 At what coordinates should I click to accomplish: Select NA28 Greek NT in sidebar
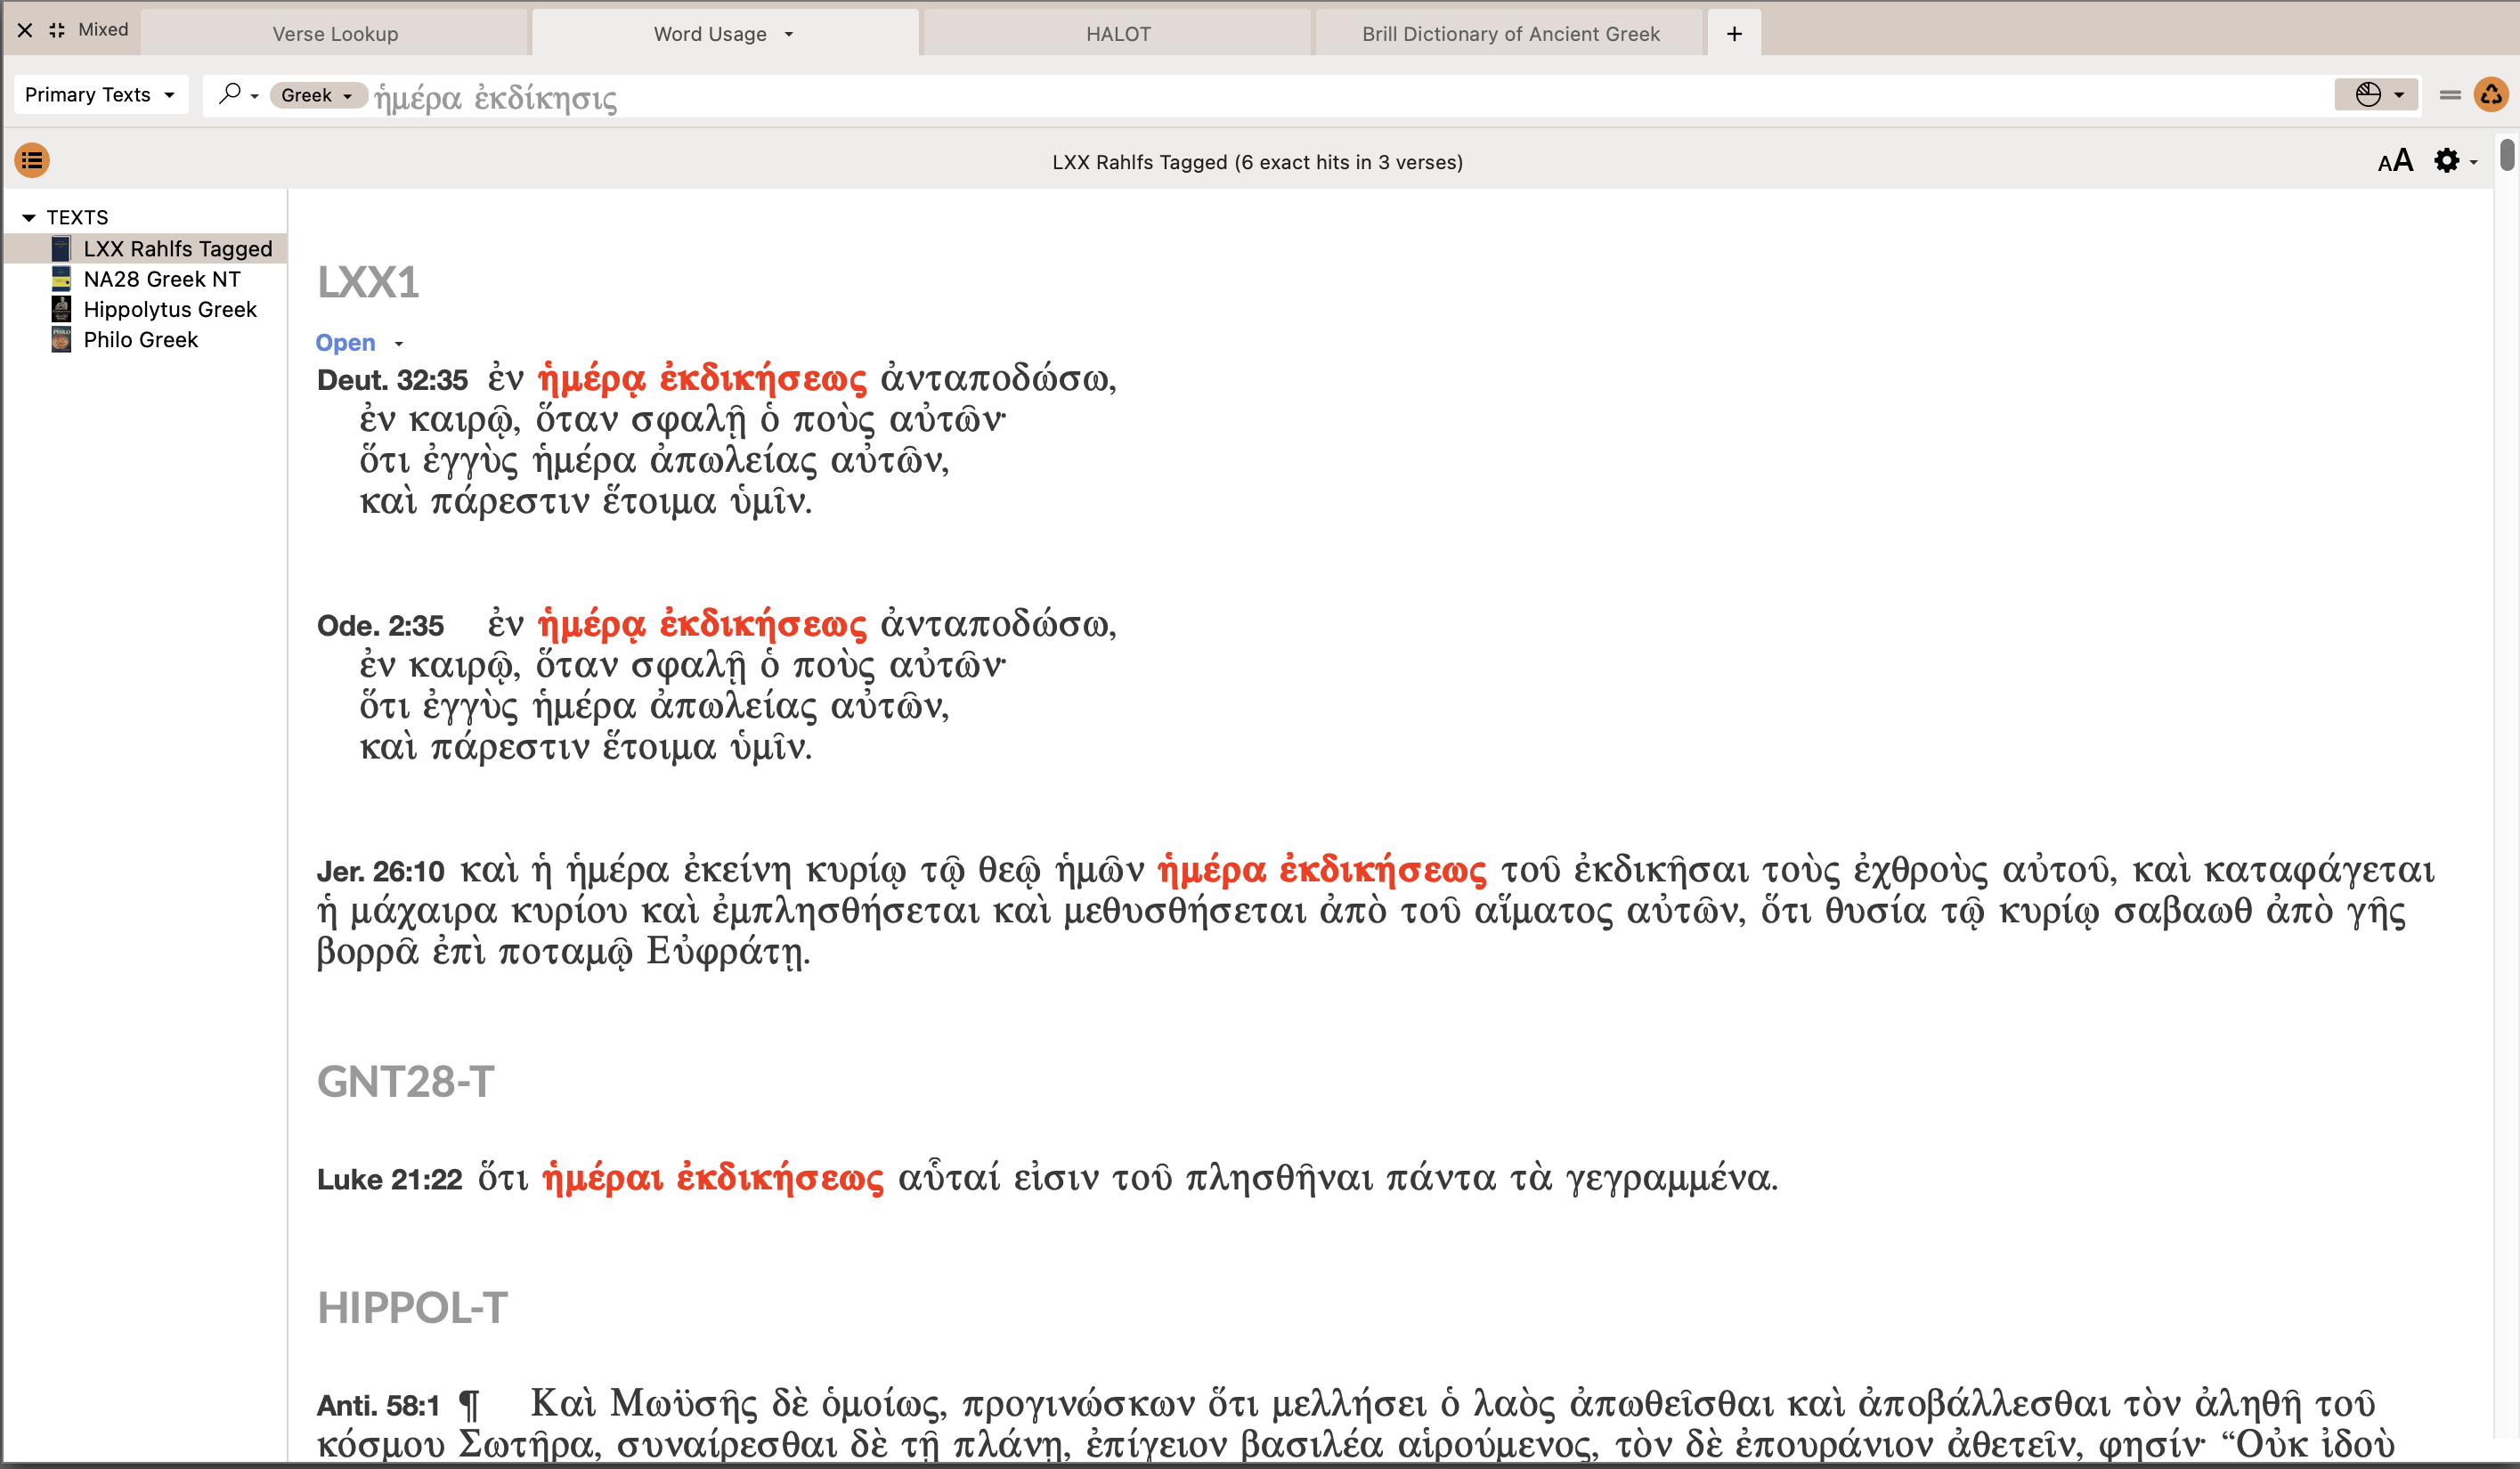[161, 279]
